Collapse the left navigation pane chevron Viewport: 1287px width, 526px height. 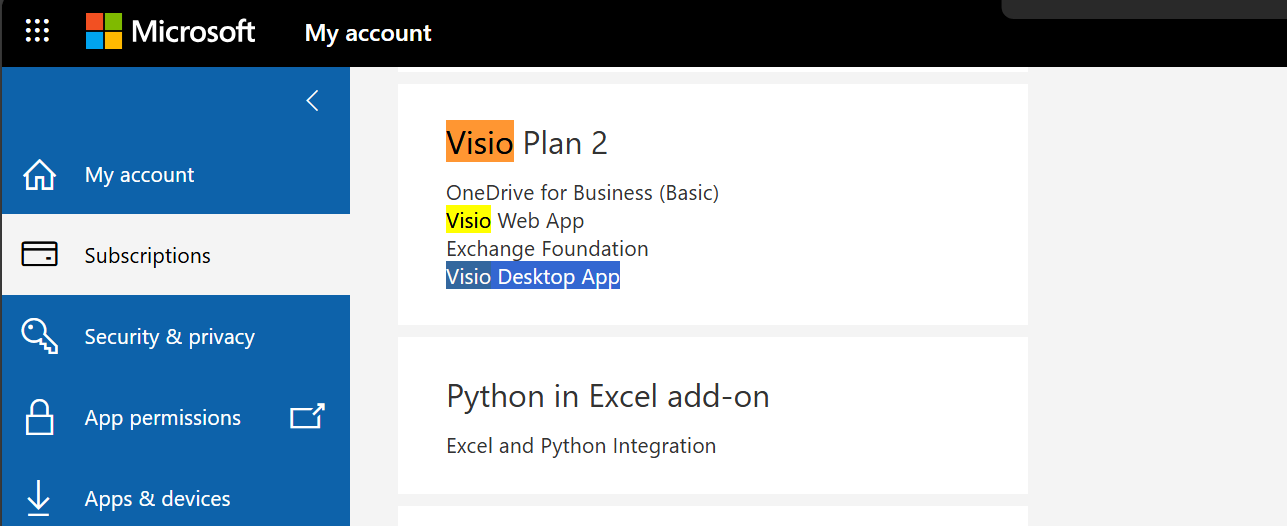[x=312, y=101]
